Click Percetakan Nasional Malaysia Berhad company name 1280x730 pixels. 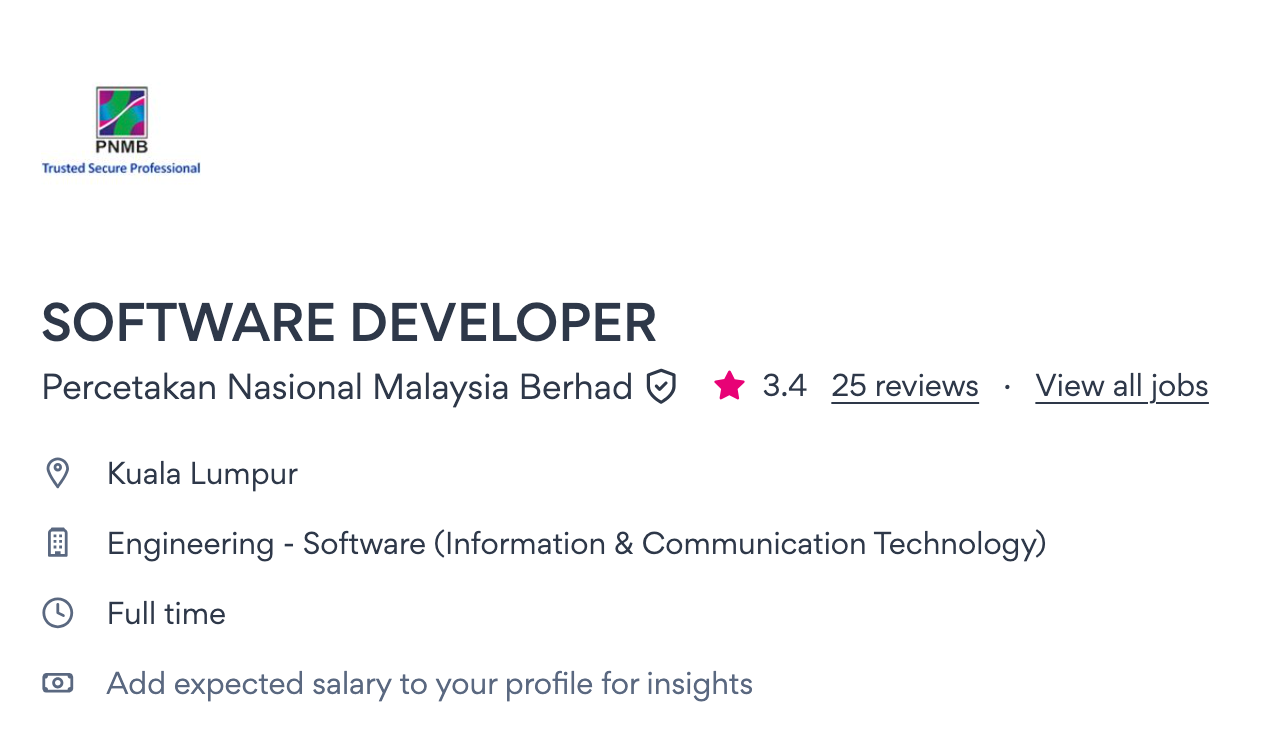click(337, 386)
